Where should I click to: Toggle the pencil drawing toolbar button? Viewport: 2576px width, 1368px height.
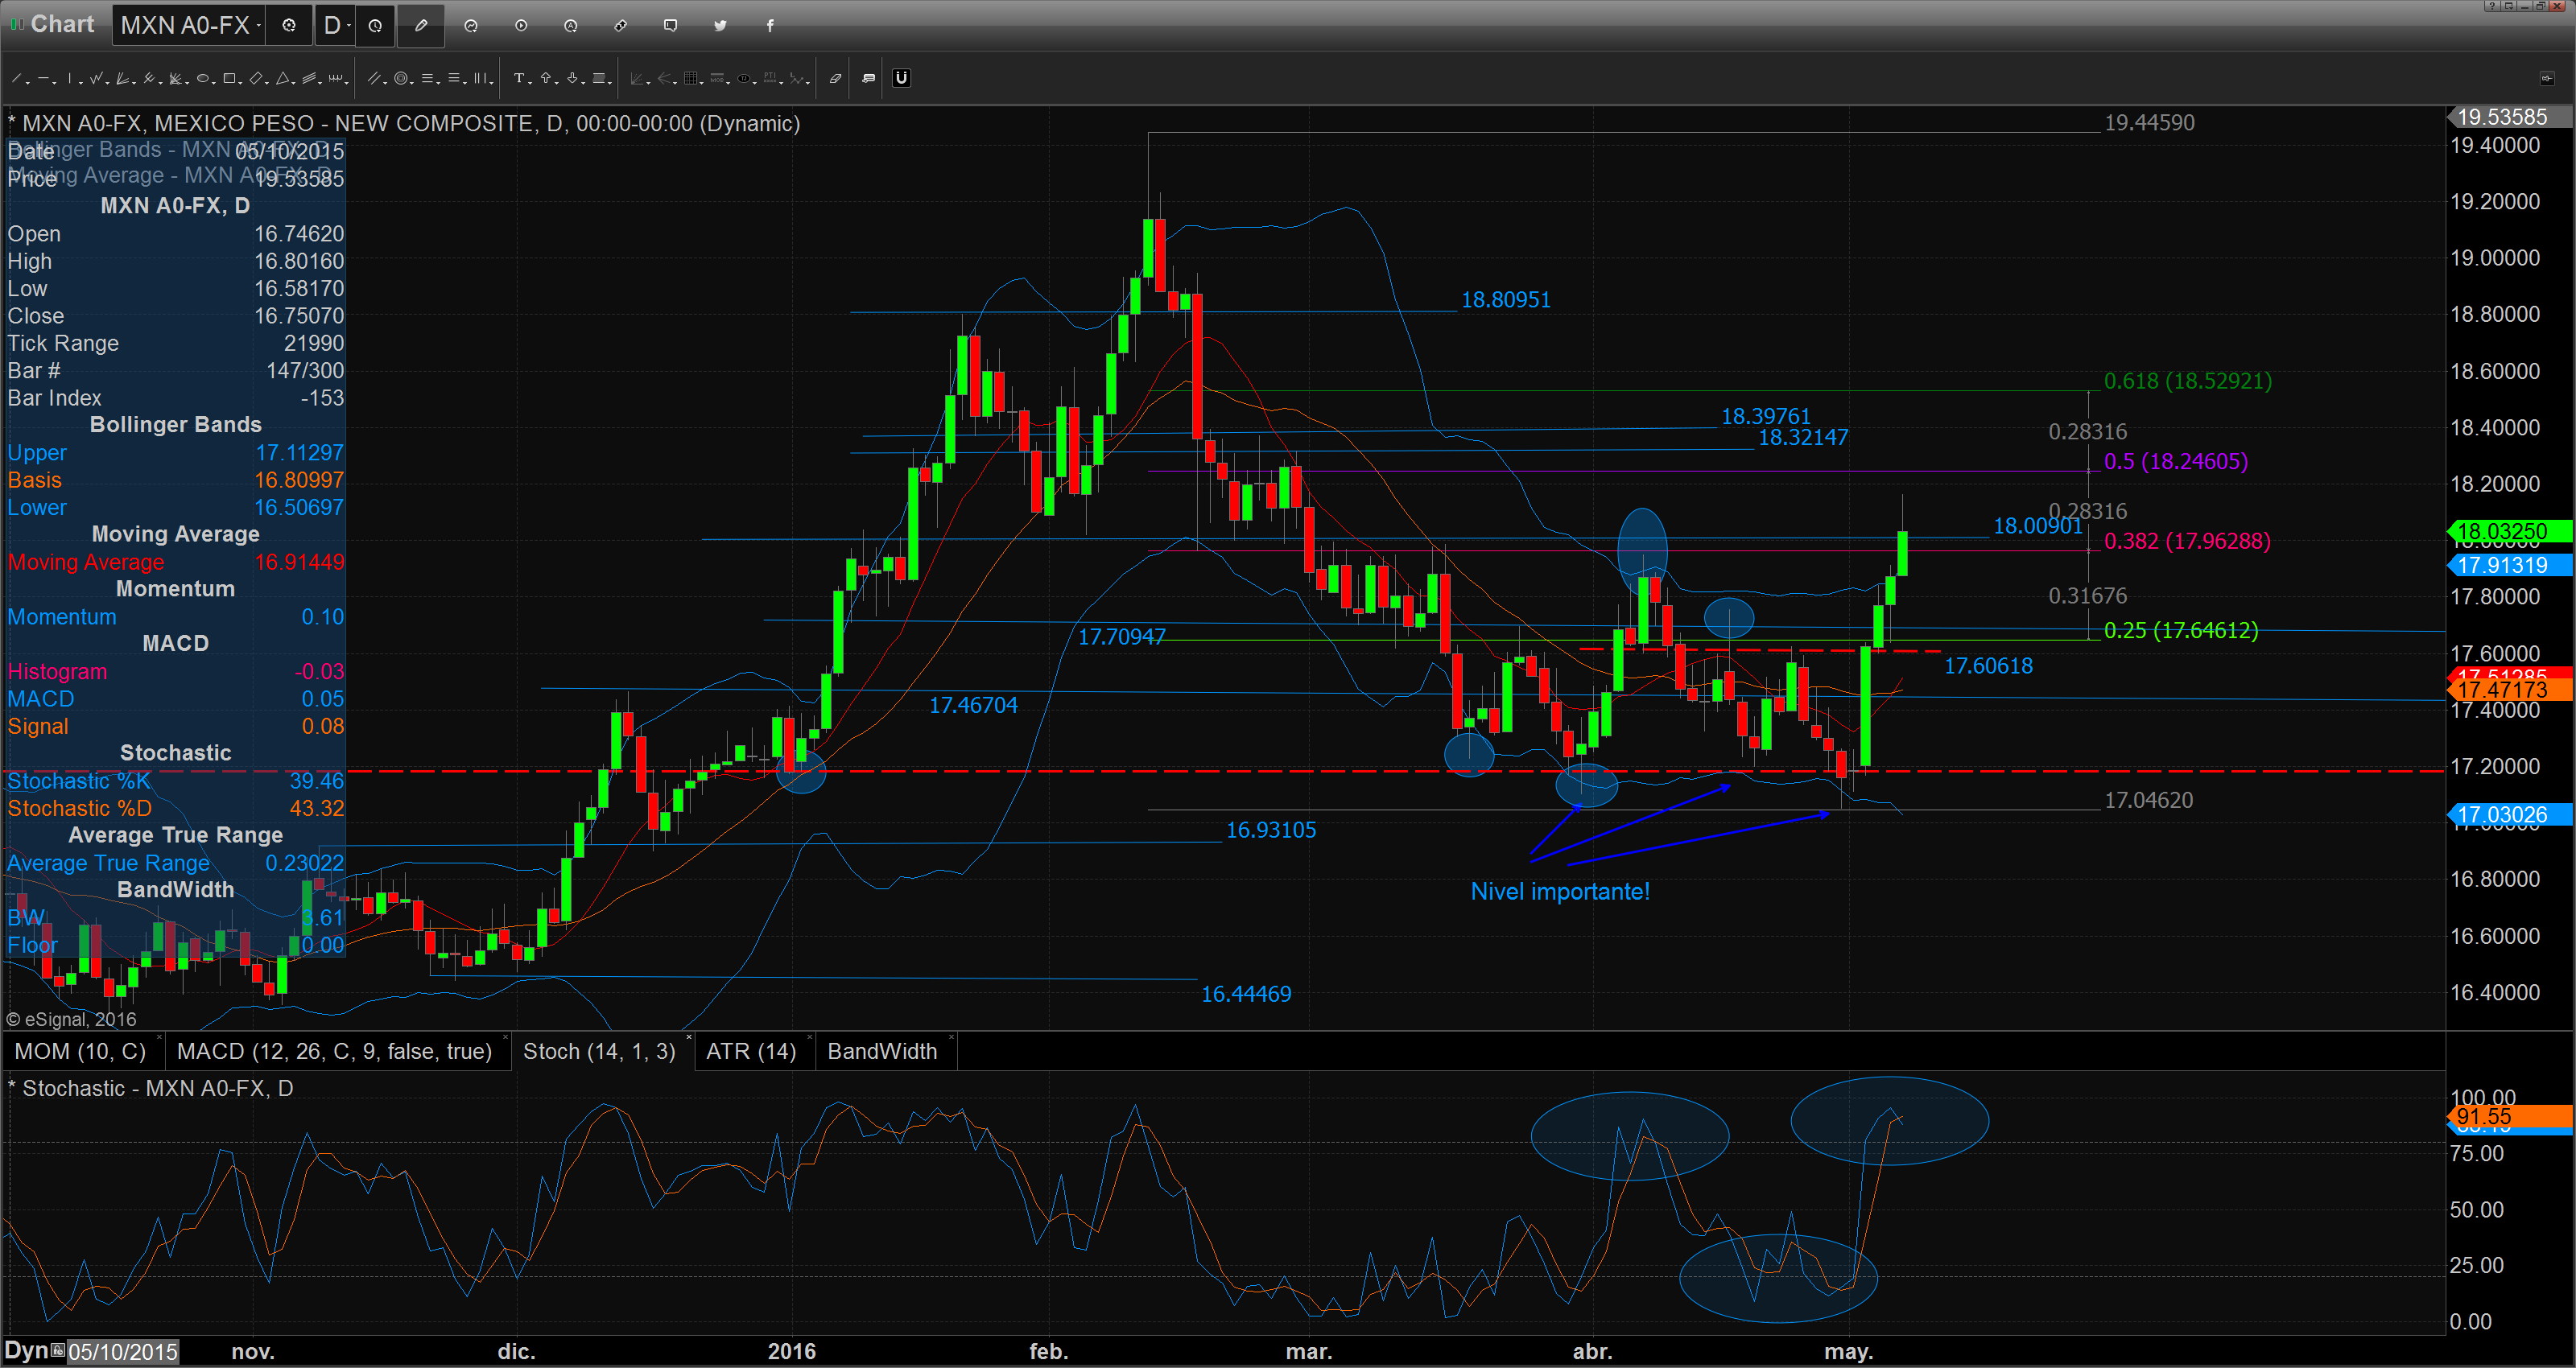421,25
